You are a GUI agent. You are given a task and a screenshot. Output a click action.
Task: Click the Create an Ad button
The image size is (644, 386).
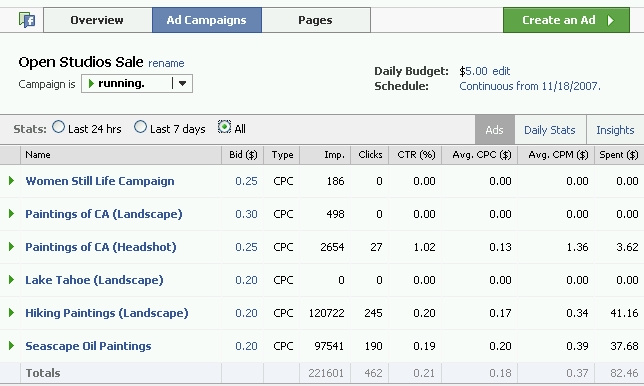(x=566, y=20)
